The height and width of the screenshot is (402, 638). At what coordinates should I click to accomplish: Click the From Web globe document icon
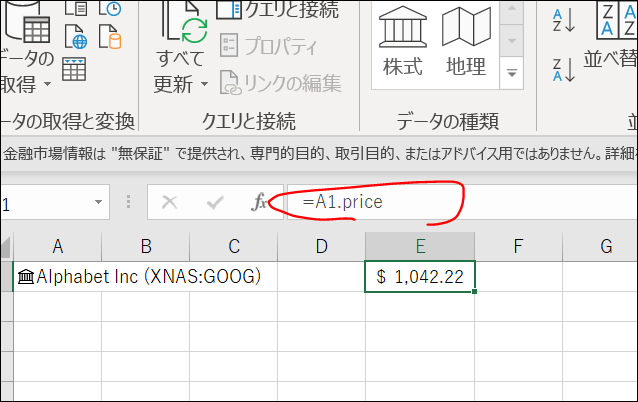tap(76, 37)
